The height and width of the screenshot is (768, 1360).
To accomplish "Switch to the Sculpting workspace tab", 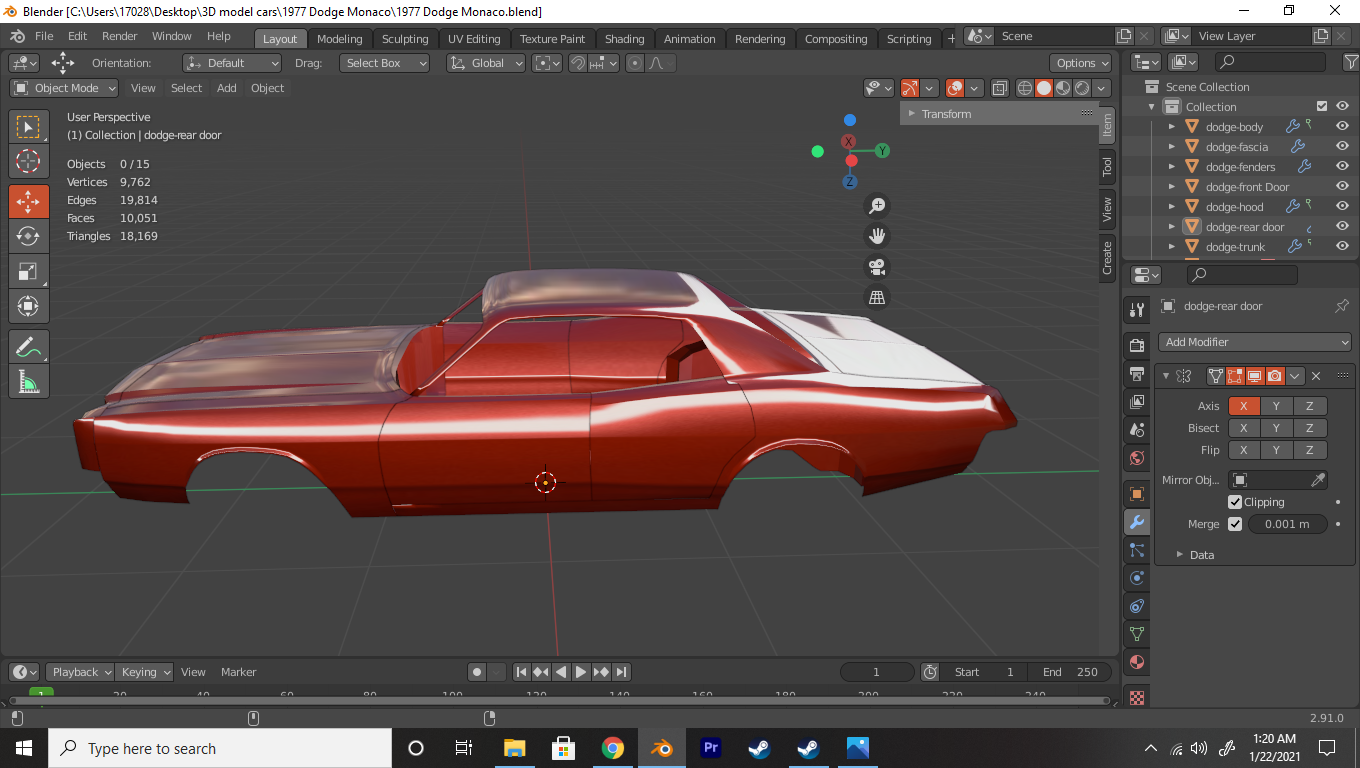I will [x=404, y=39].
